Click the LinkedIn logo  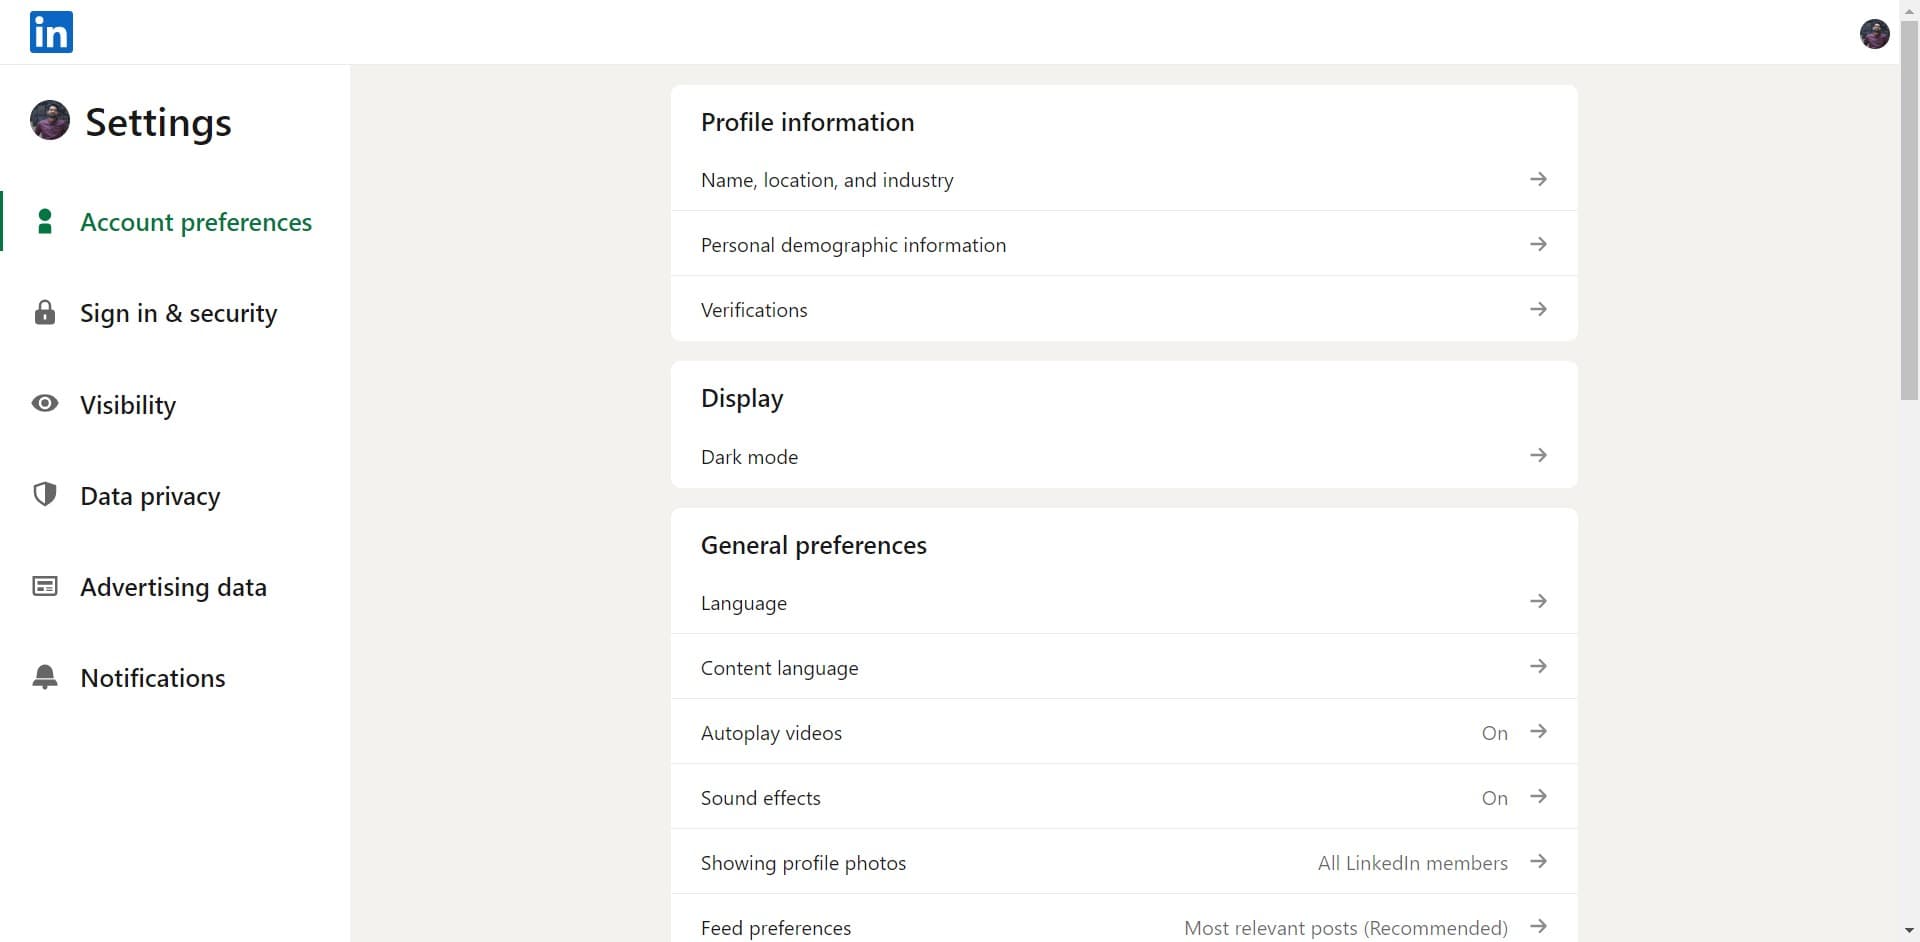coord(50,32)
